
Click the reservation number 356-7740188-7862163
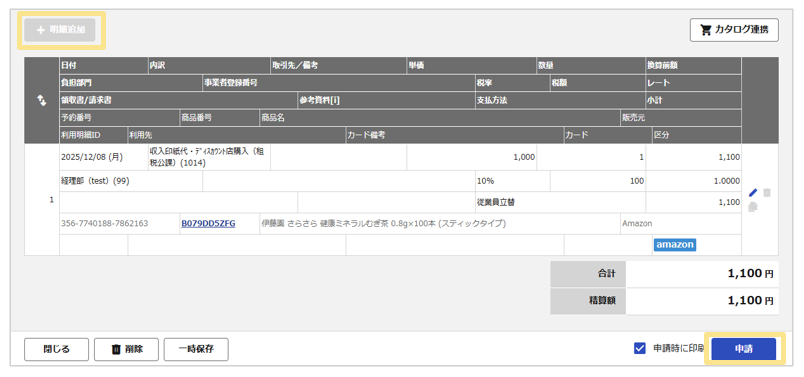pos(105,224)
